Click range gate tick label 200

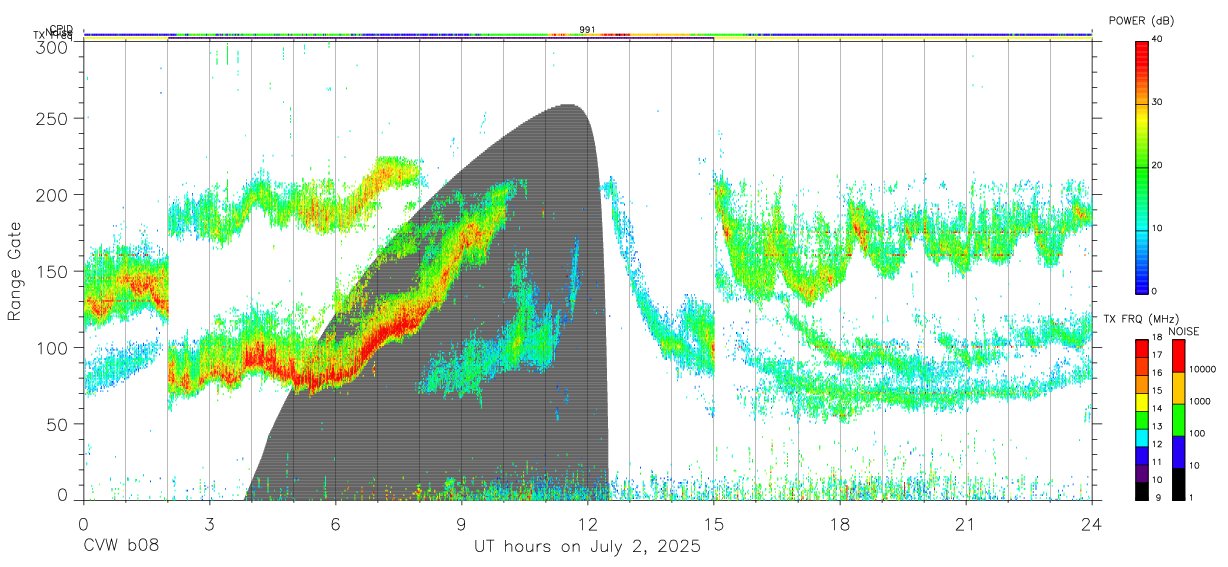point(53,194)
